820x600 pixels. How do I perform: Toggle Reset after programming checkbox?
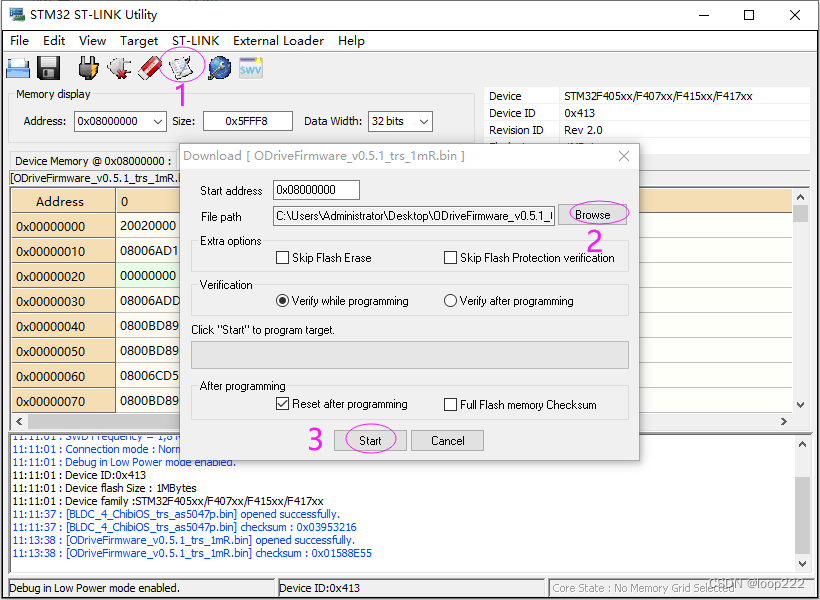coord(282,404)
